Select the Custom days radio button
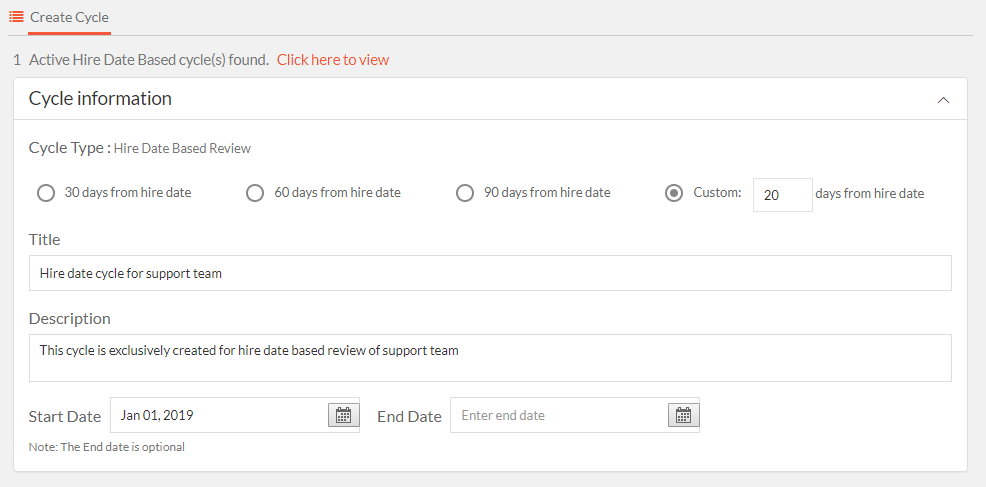 pyautogui.click(x=674, y=193)
